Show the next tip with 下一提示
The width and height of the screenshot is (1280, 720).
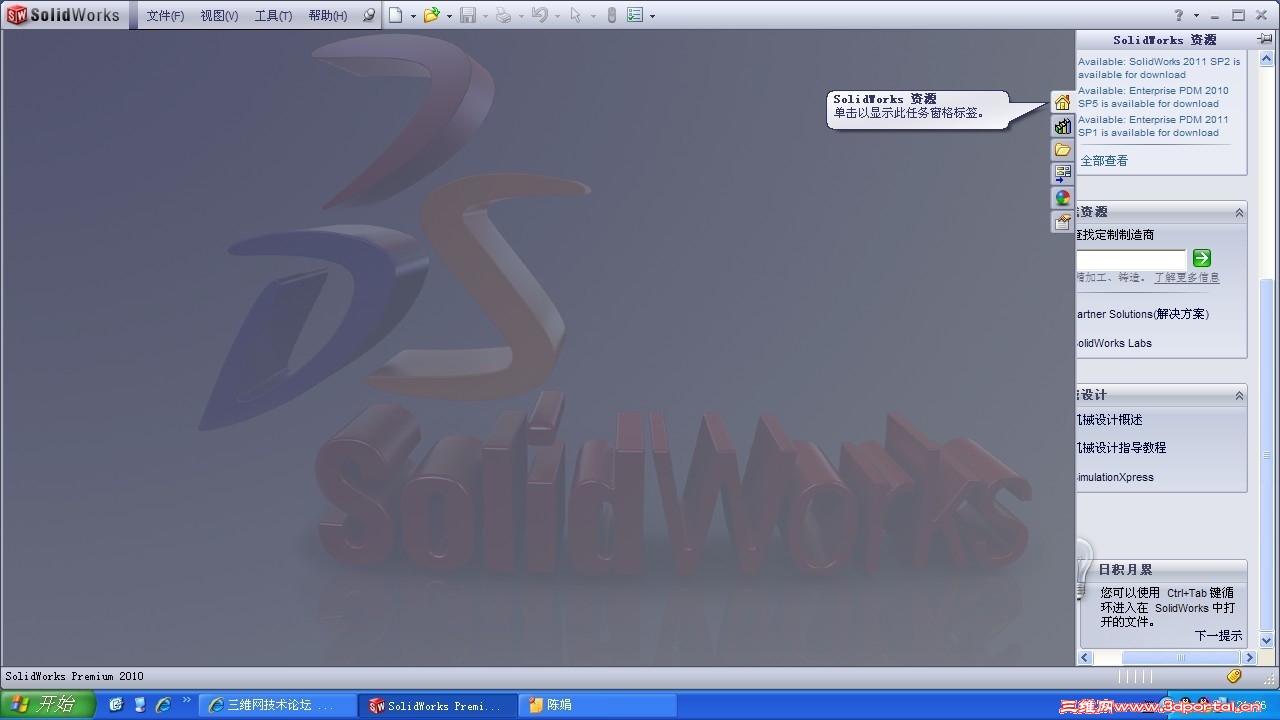coord(1218,636)
